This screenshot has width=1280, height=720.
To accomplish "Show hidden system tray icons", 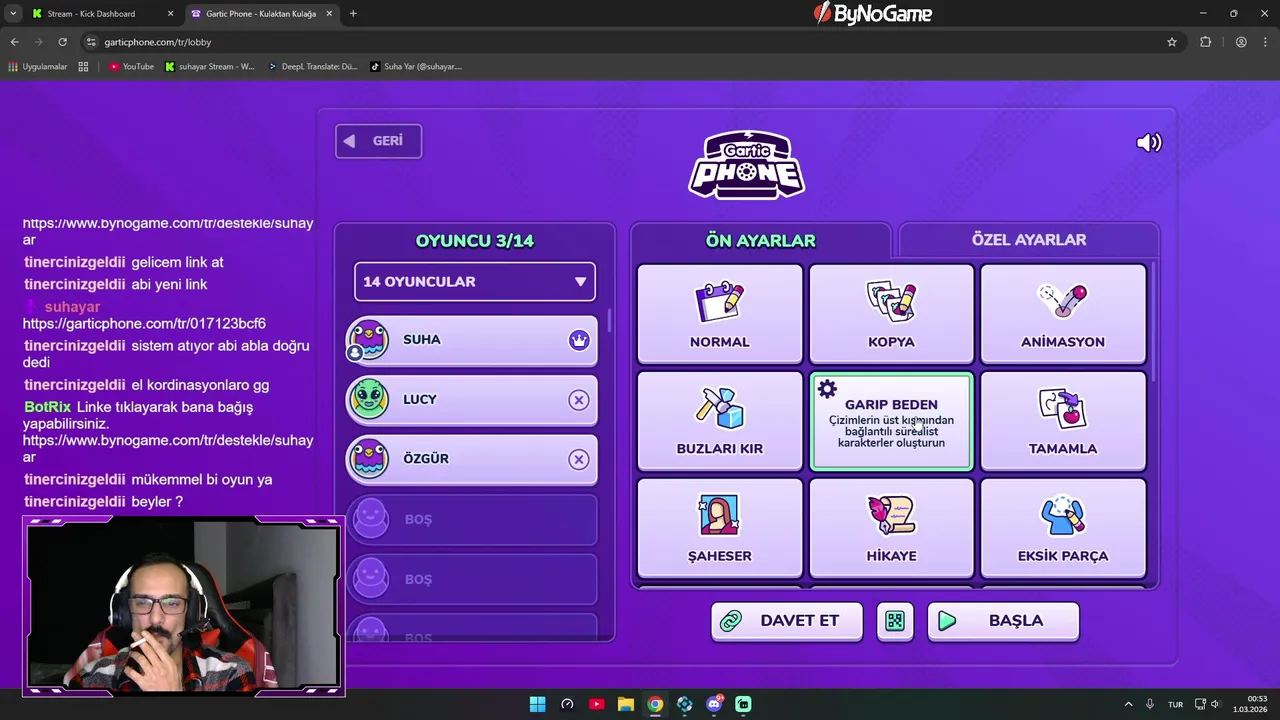I will pyautogui.click(x=1128, y=704).
